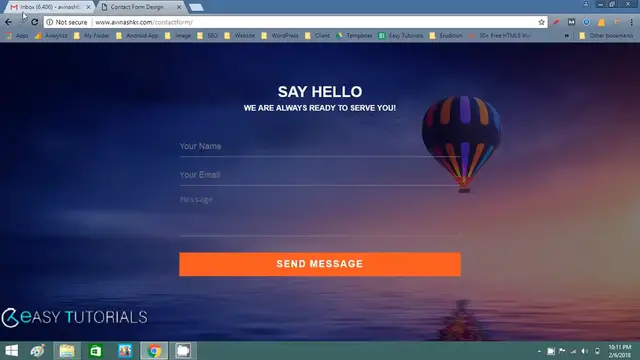The width and height of the screenshot is (640, 360).
Task: Open File Explorer from the taskbar
Action: 67,351
